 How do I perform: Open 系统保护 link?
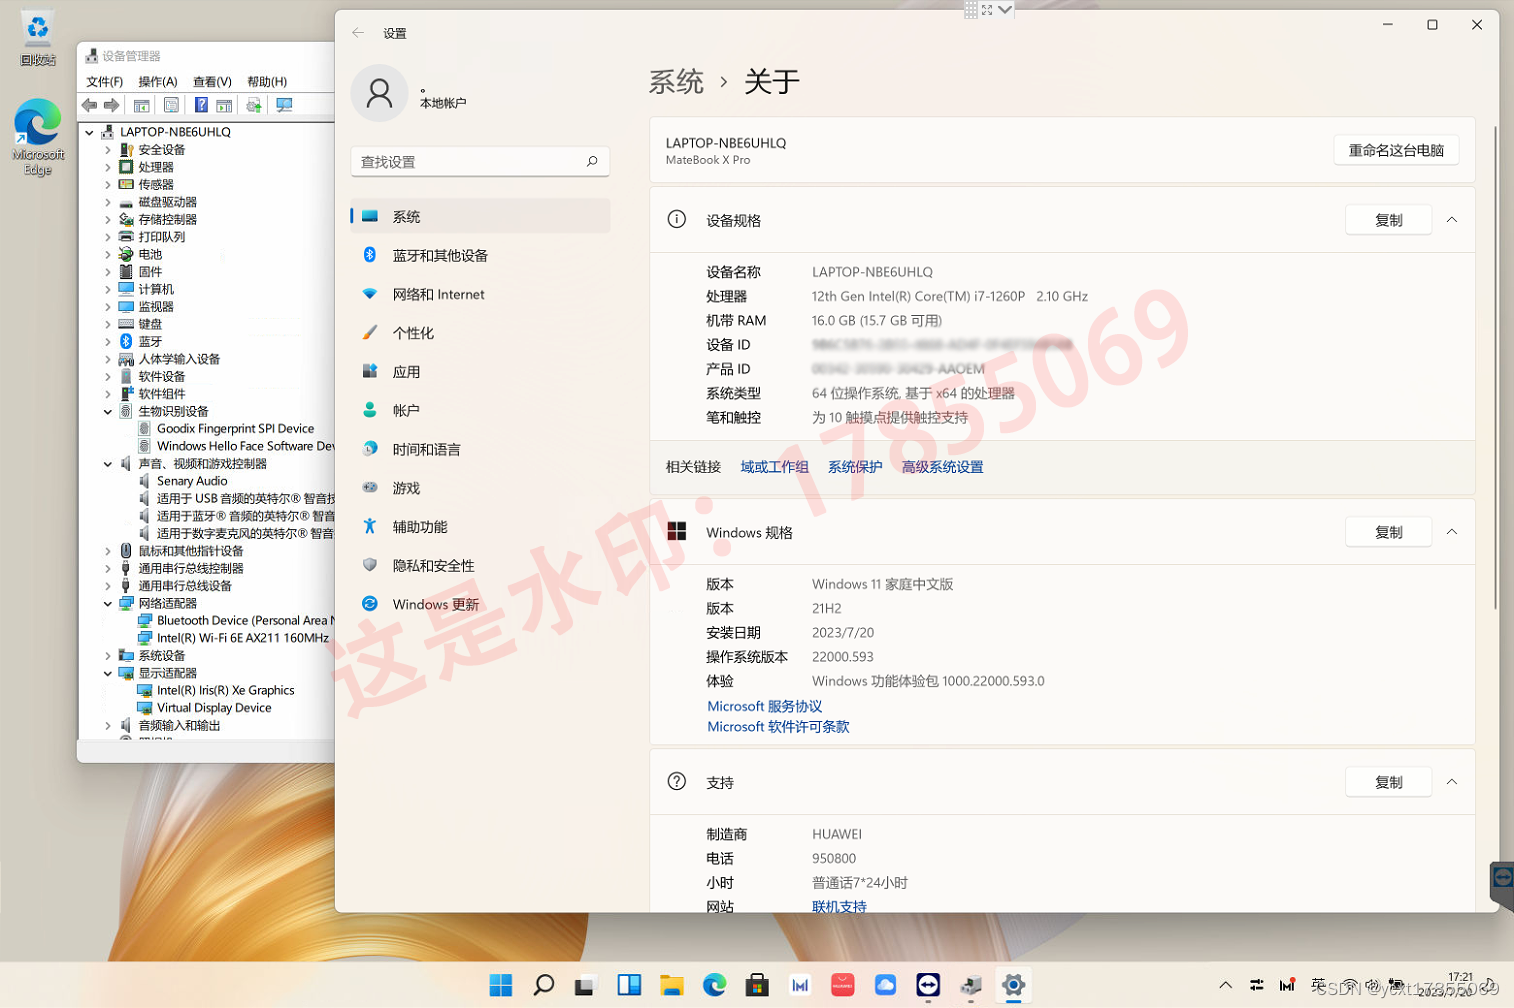coord(855,467)
